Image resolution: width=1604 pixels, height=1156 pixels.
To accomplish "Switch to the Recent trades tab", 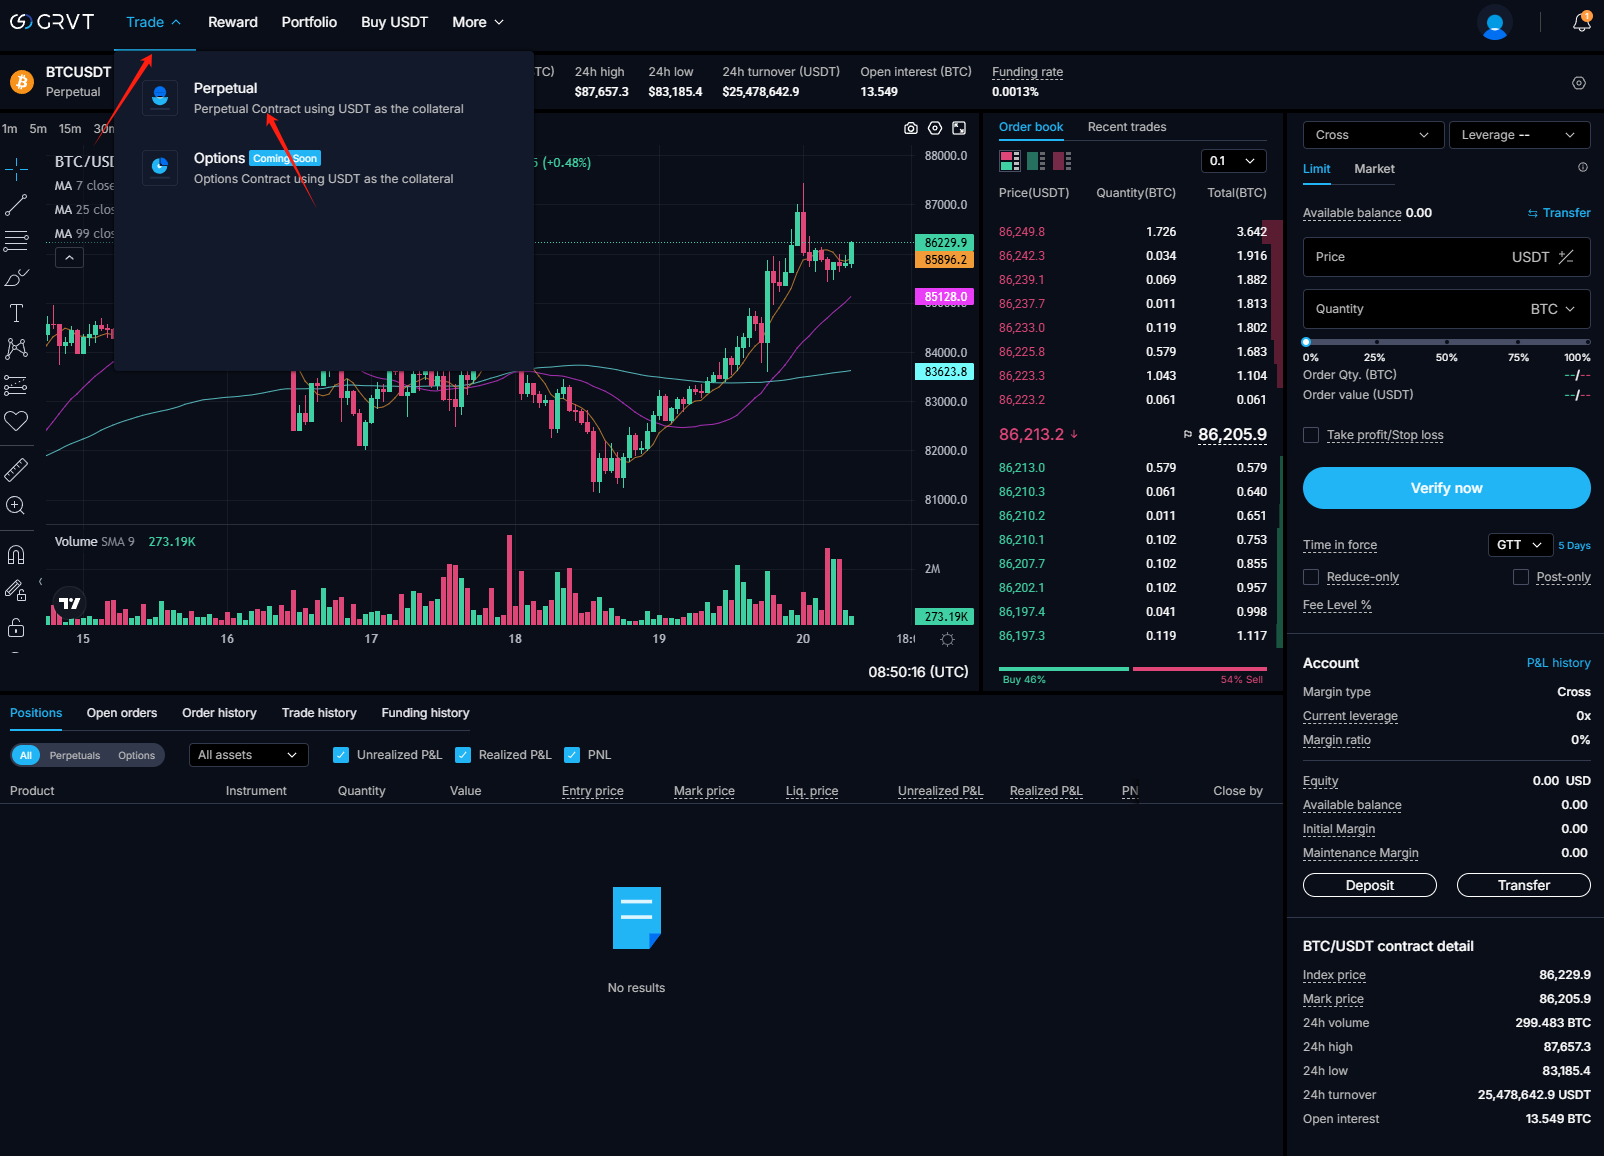I will point(1127,127).
